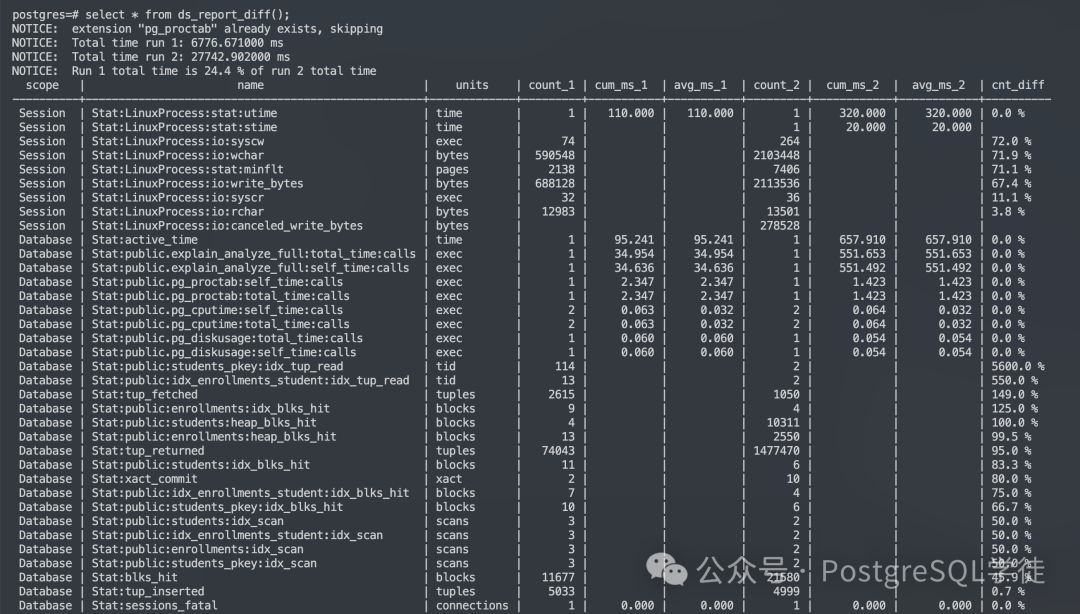The width and height of the screenshot is (1080, 614).
Task: Select 'Stat:LinuxProcess:stat:utime' row name
Action: [185, 113]
